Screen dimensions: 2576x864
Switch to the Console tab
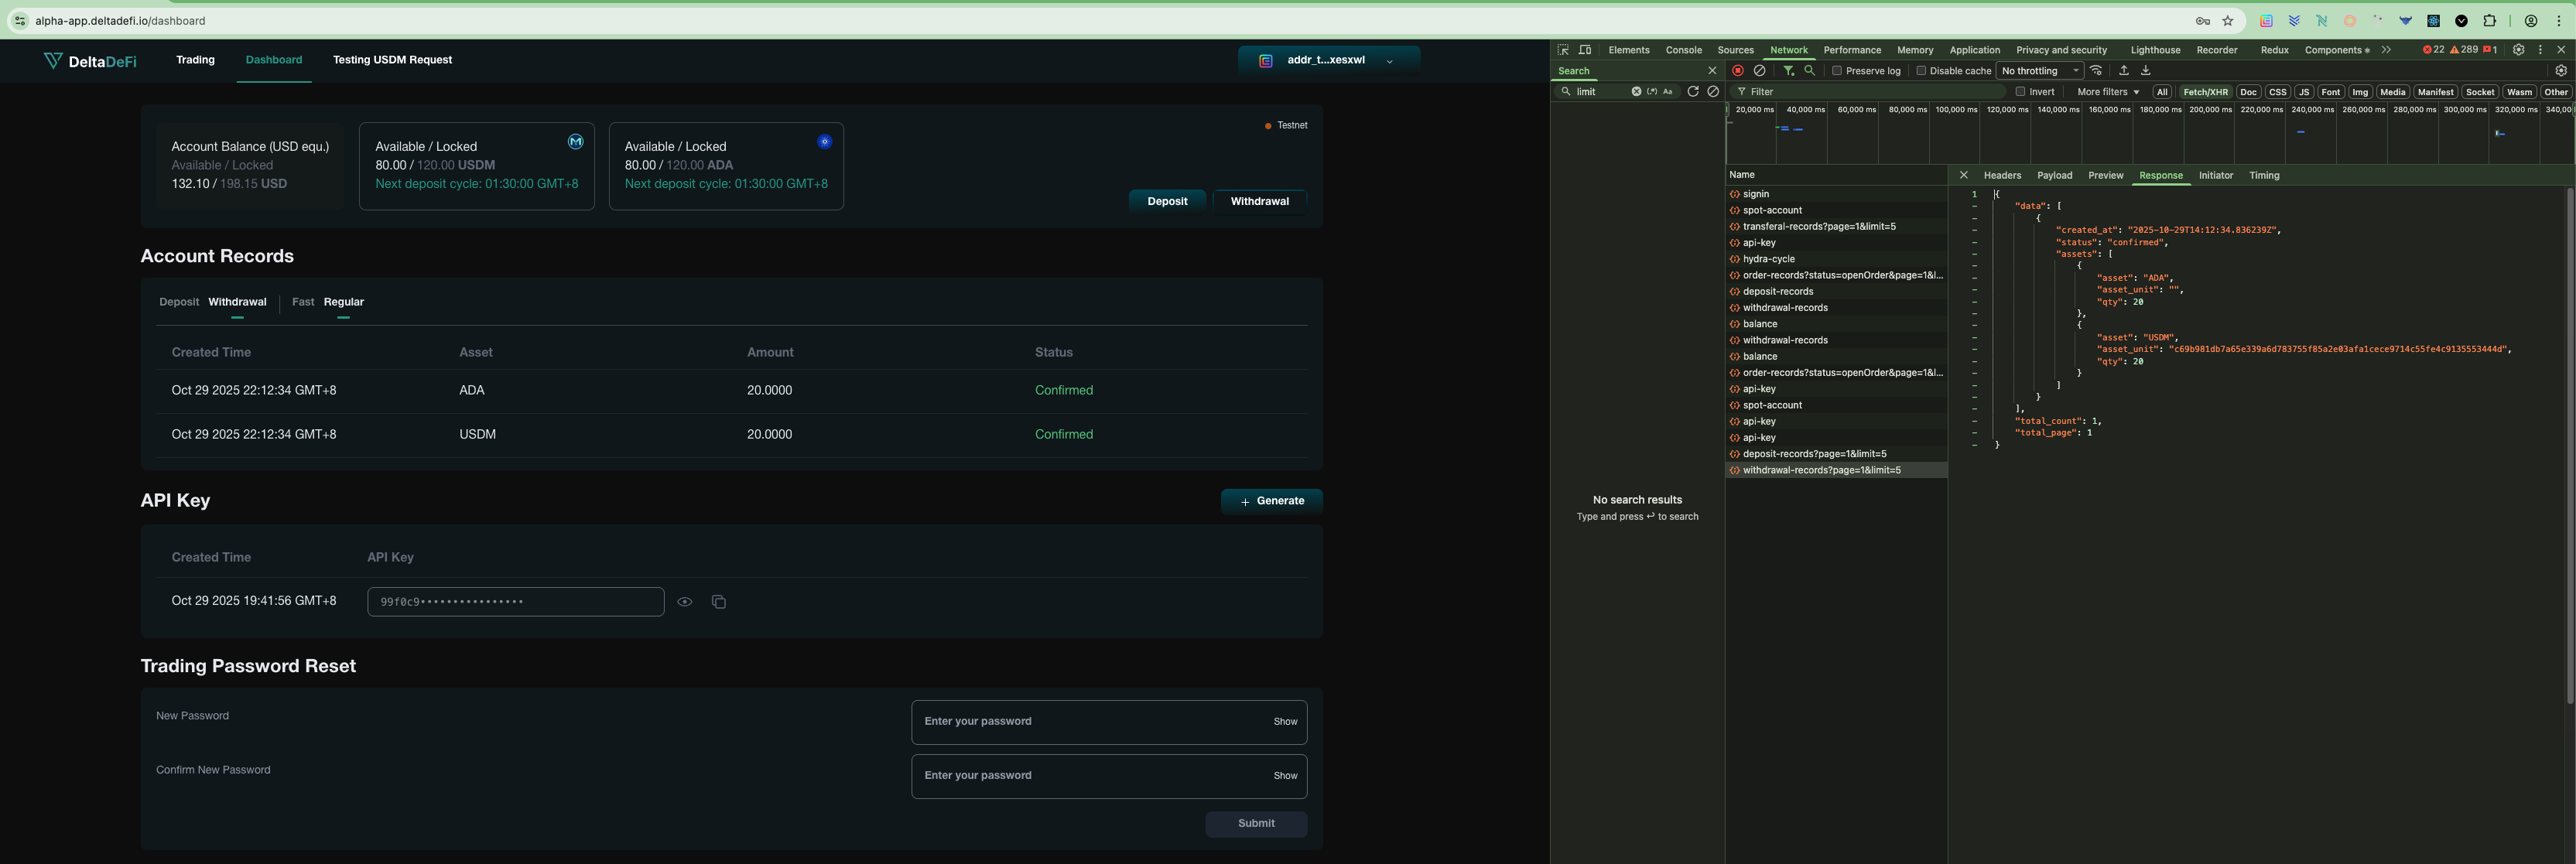(1683, 50)
